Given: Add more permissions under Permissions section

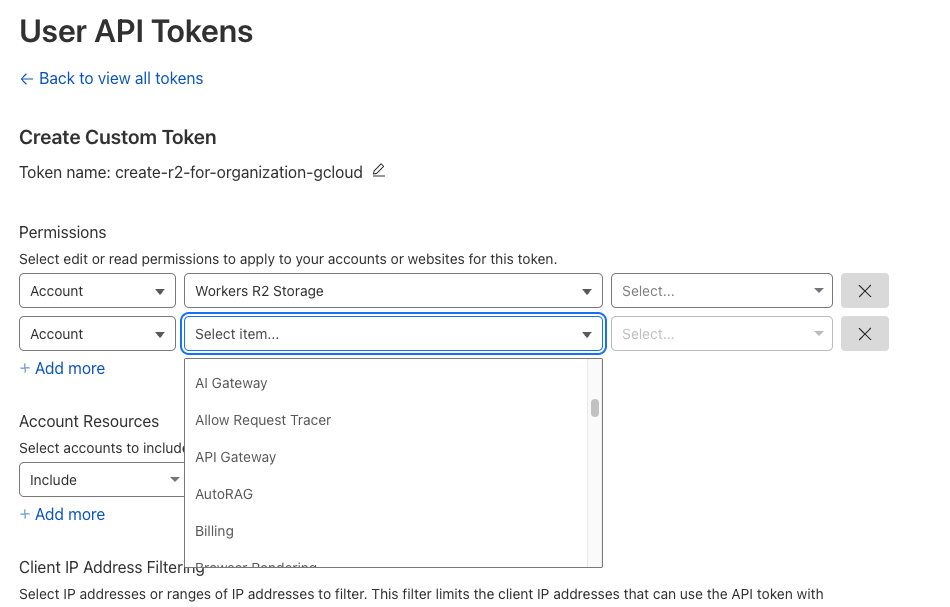Looking at the screenshot, I should tap(62, 368).
